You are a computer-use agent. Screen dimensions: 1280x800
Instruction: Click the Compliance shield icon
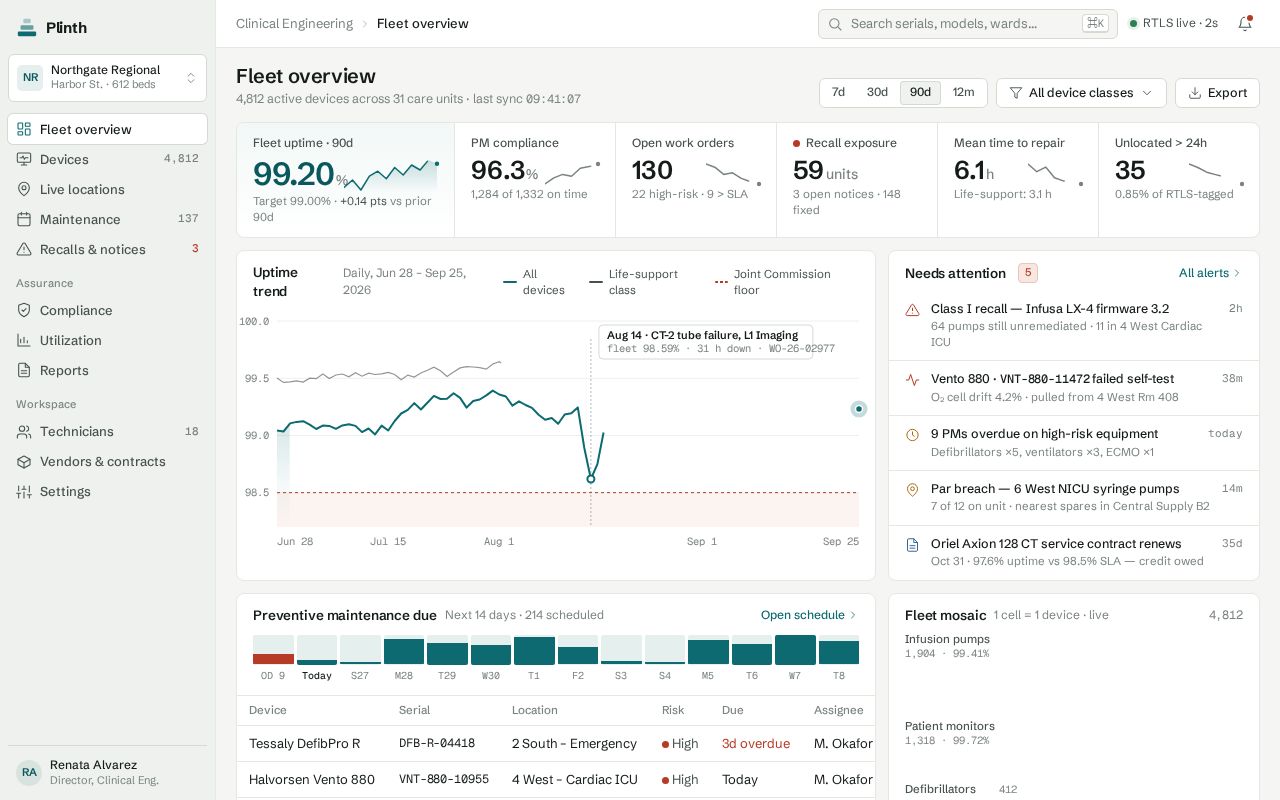(x=24, y=311)
